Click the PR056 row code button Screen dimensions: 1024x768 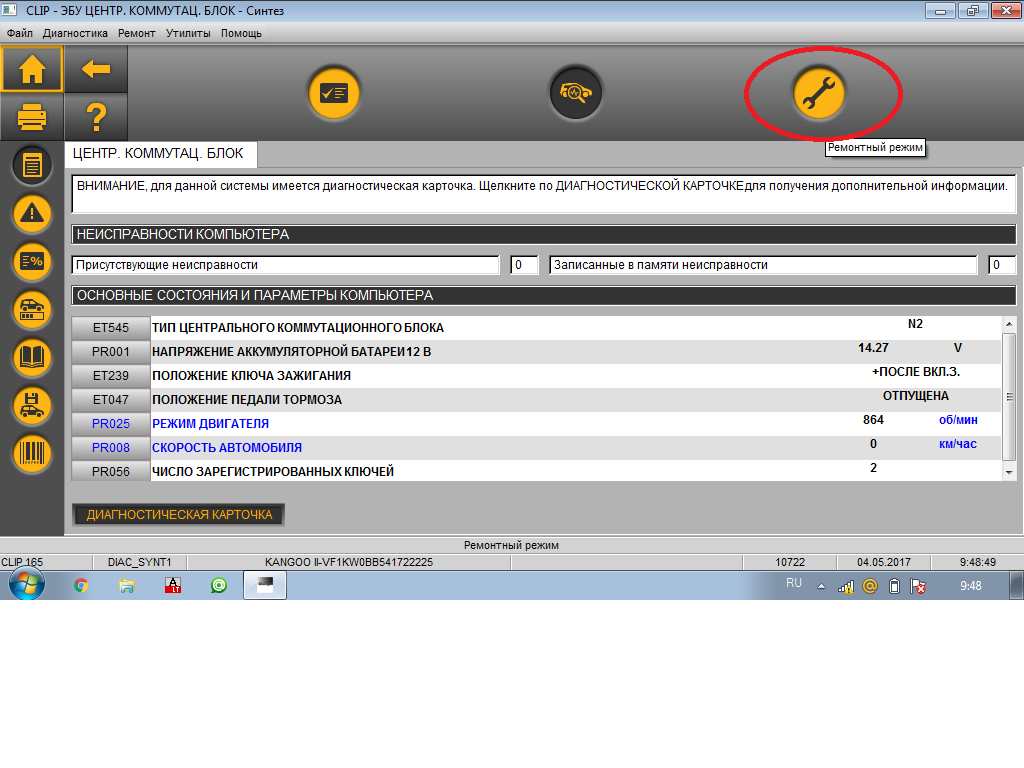click(x=111, y=472)
